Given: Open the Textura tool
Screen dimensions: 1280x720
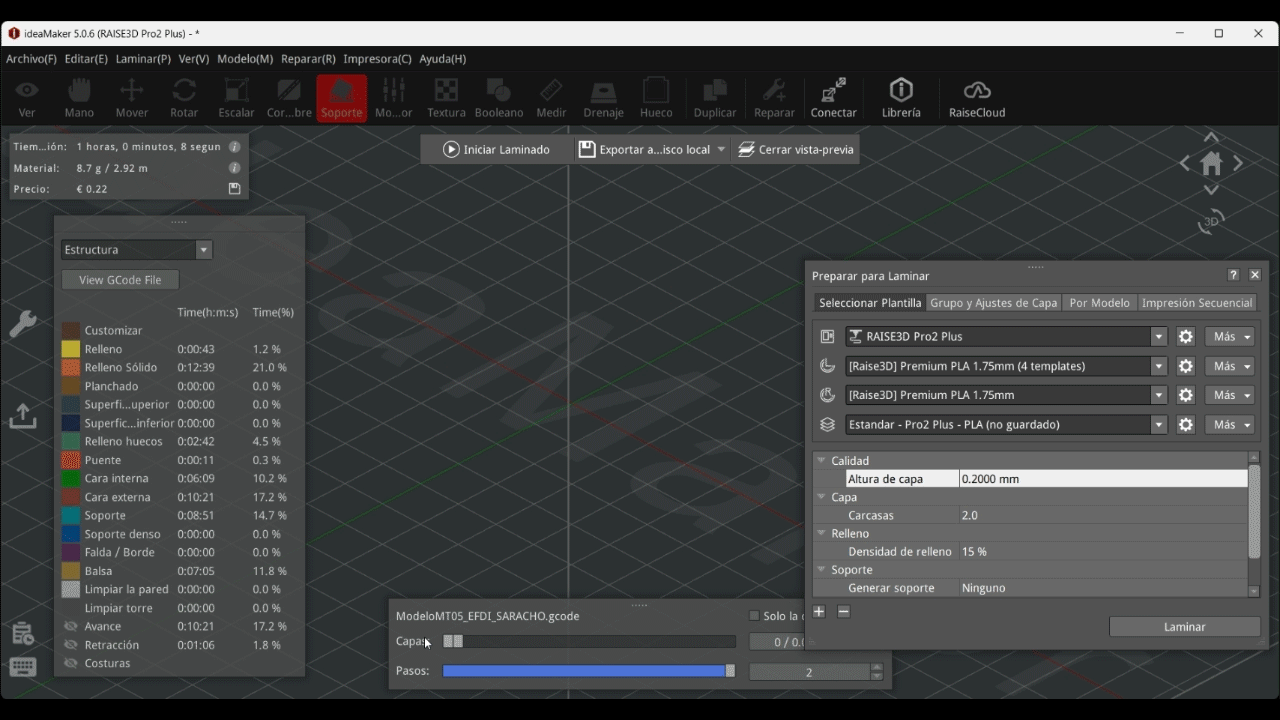Looking at the screenshot, I should click(446, 98).
